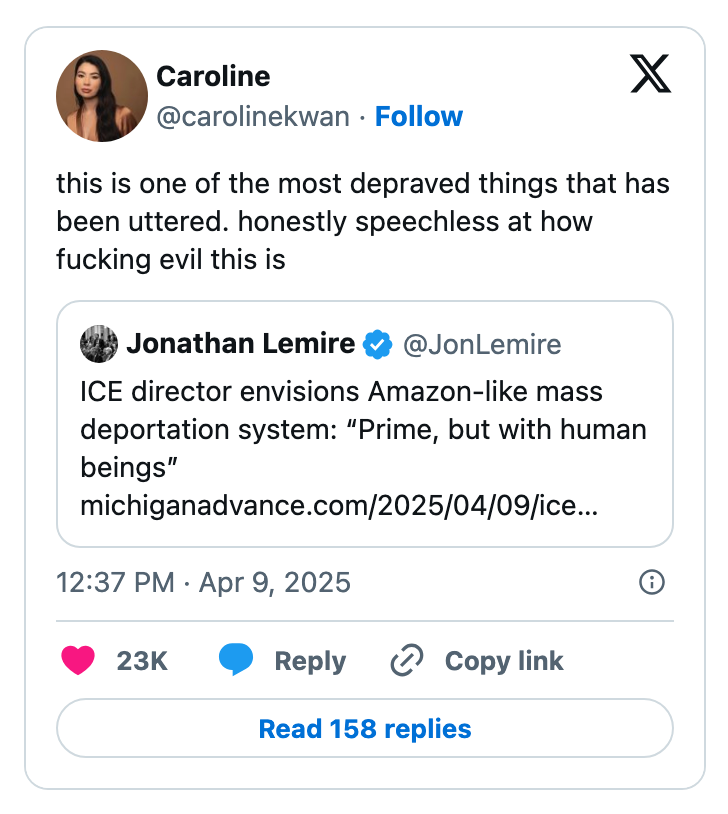Click the Follow button
Screen dimensions: 728x814
419,117
